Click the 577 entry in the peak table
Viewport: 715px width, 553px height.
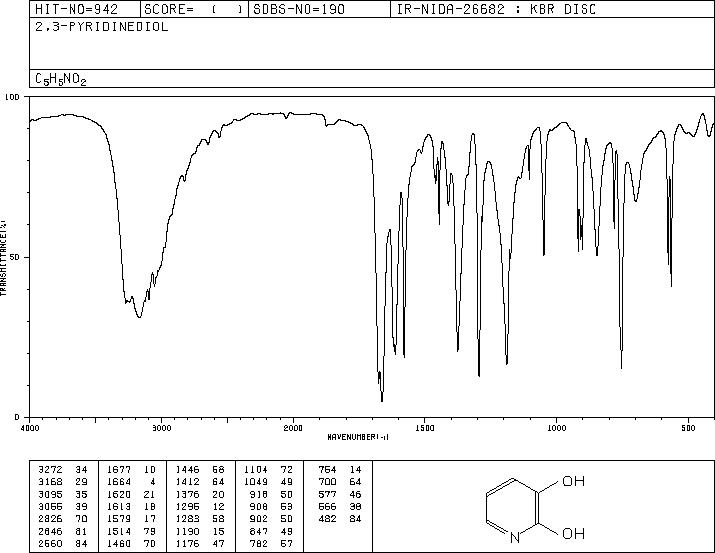[327, 494]
